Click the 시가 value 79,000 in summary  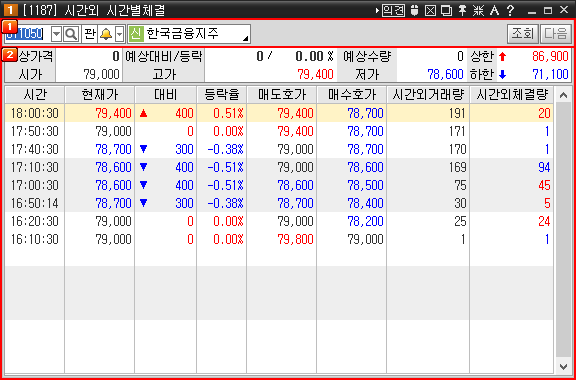[x=101, y=75]
